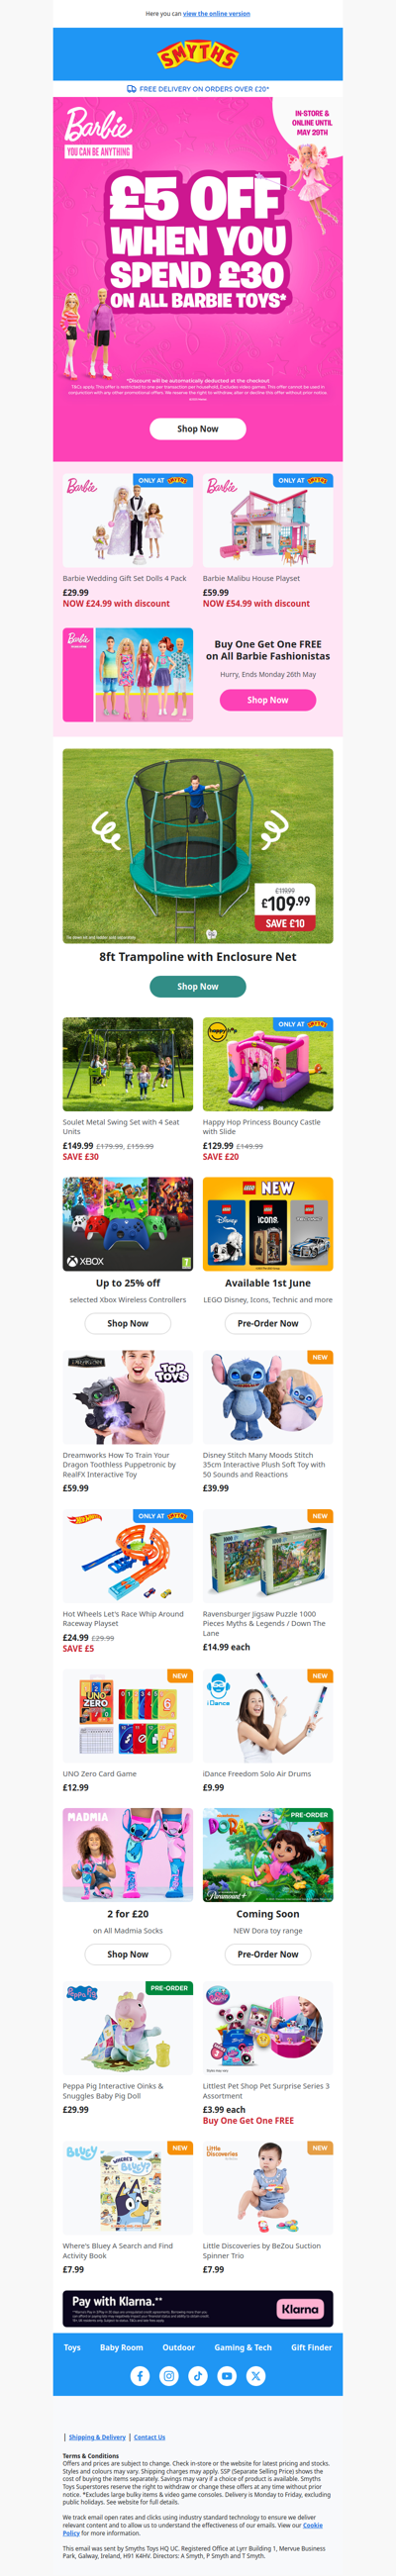Click the Smyths logo in the header
Viewport: 396px width, 2576px height.
click(198, 54)
